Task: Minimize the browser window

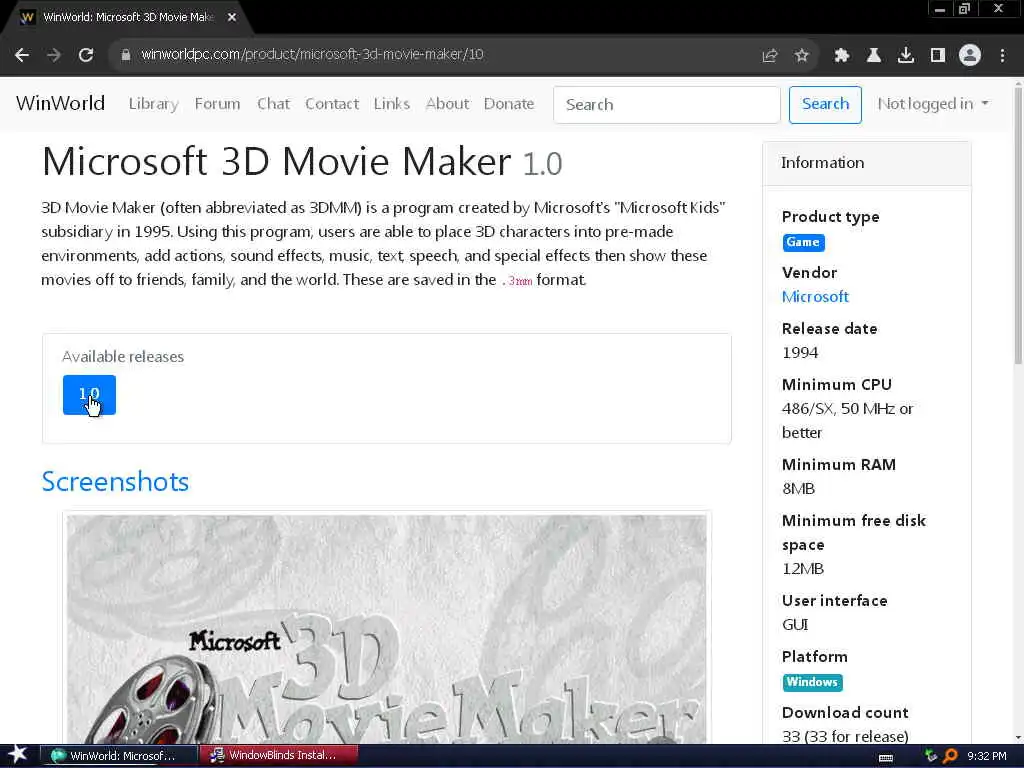Action: click(940, 9)
